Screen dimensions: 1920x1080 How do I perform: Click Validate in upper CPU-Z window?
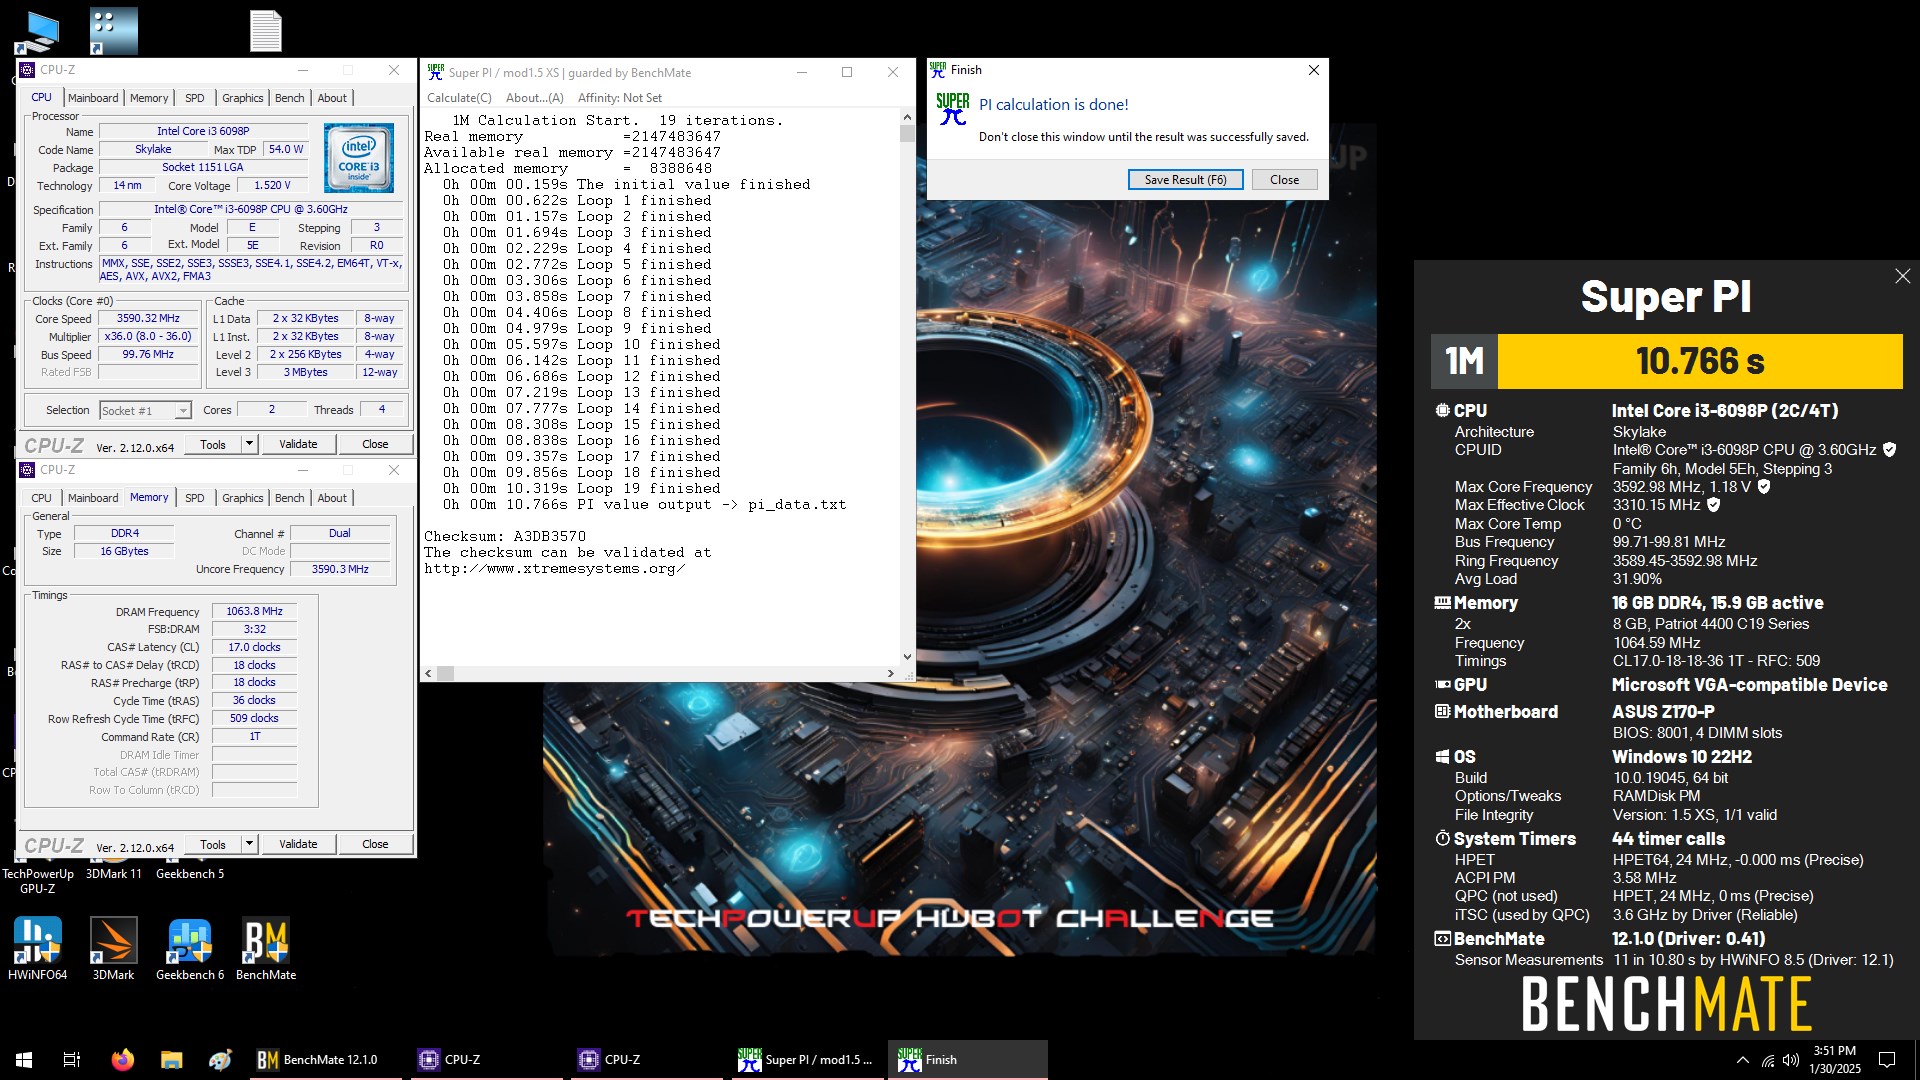coord(298,444)
